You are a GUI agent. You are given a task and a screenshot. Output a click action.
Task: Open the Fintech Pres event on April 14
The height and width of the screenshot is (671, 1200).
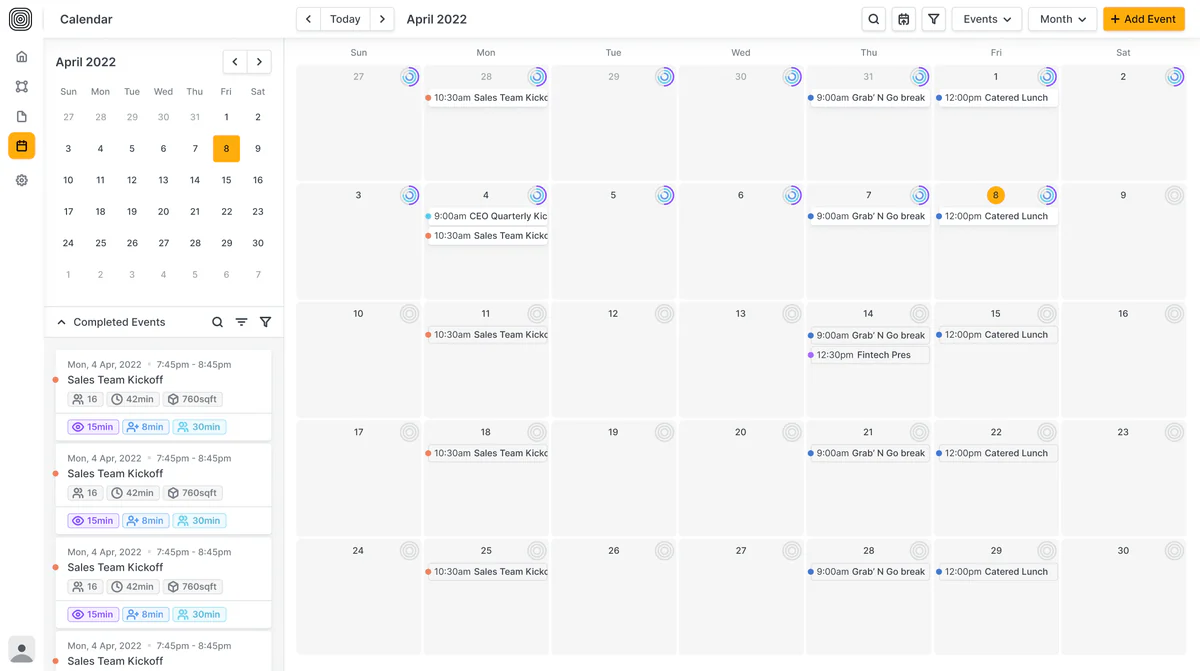(868, 355)
